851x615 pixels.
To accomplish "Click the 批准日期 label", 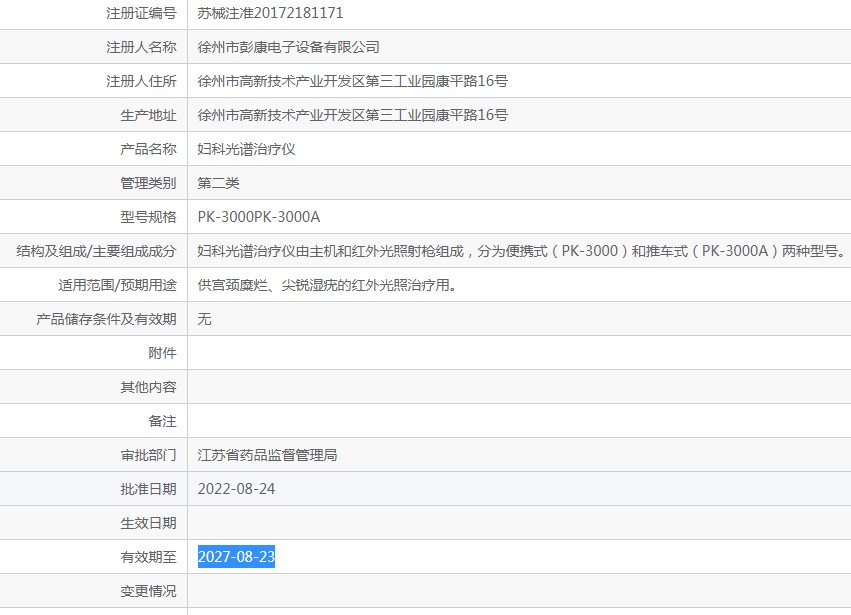I will click(148, 489).
